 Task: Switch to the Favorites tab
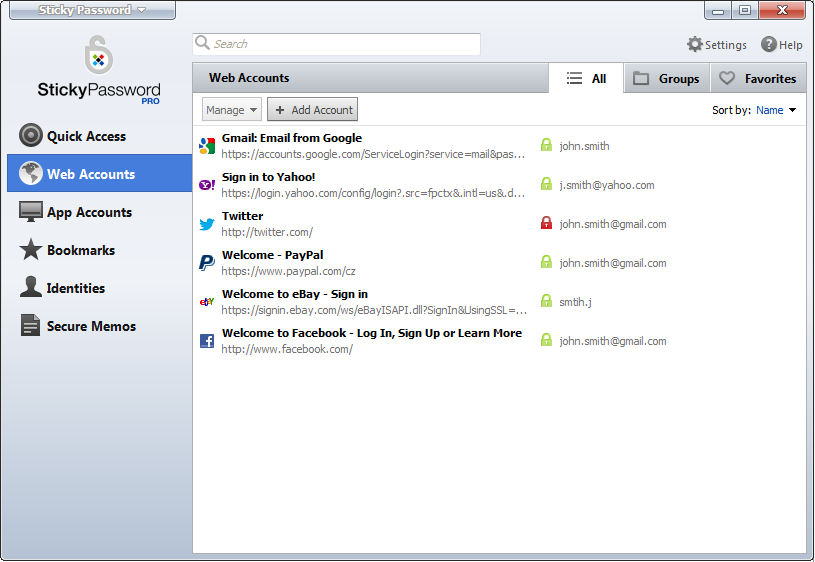758,79
